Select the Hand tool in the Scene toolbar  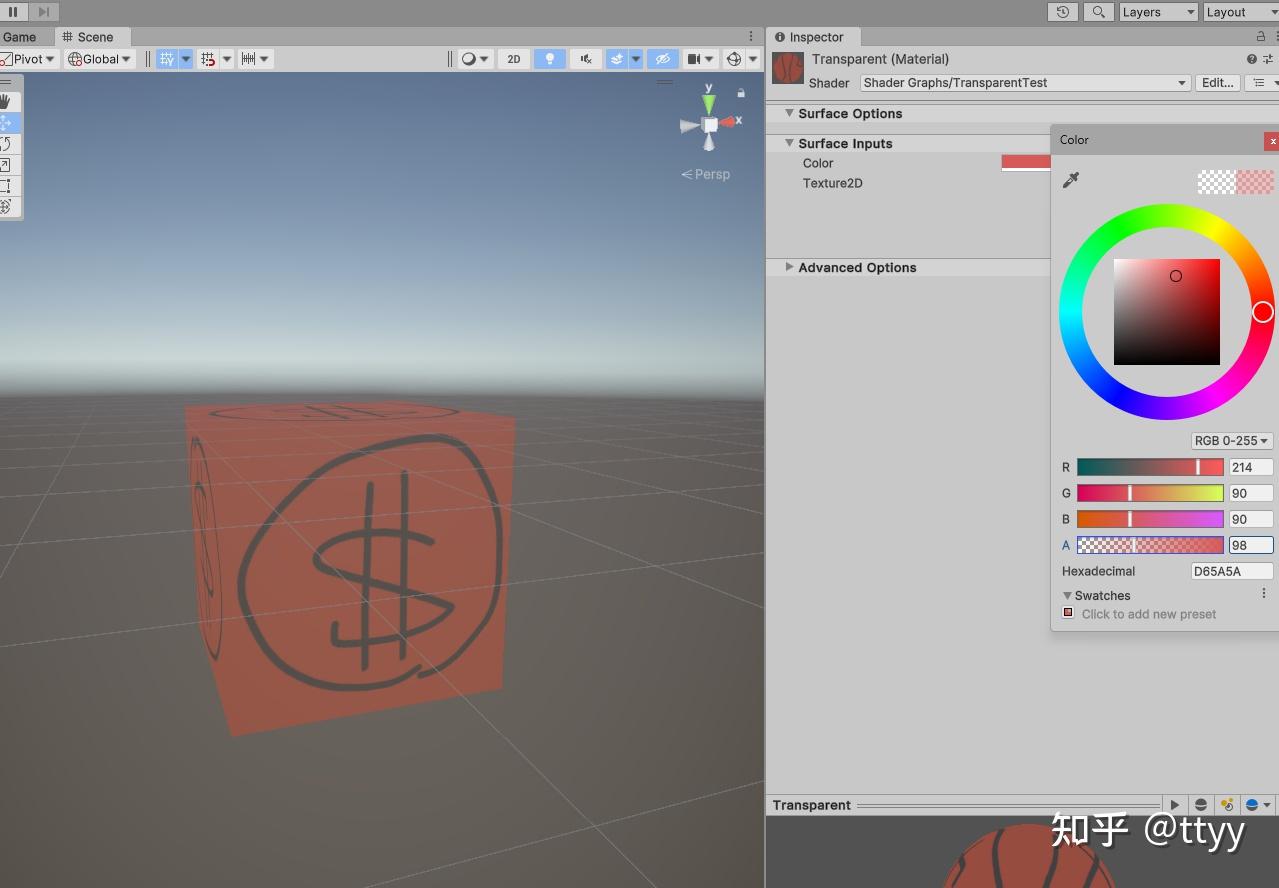(x=8, y=99)
